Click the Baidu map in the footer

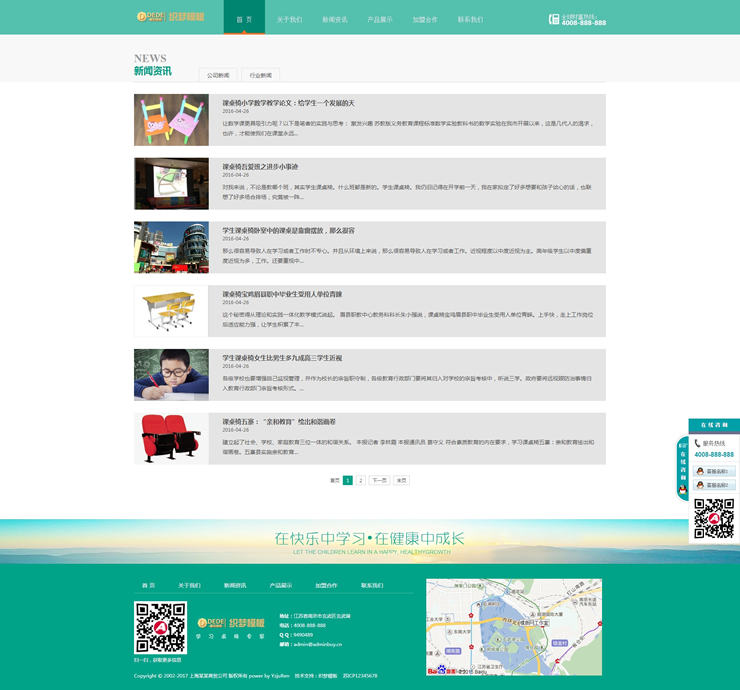(514, 627)
